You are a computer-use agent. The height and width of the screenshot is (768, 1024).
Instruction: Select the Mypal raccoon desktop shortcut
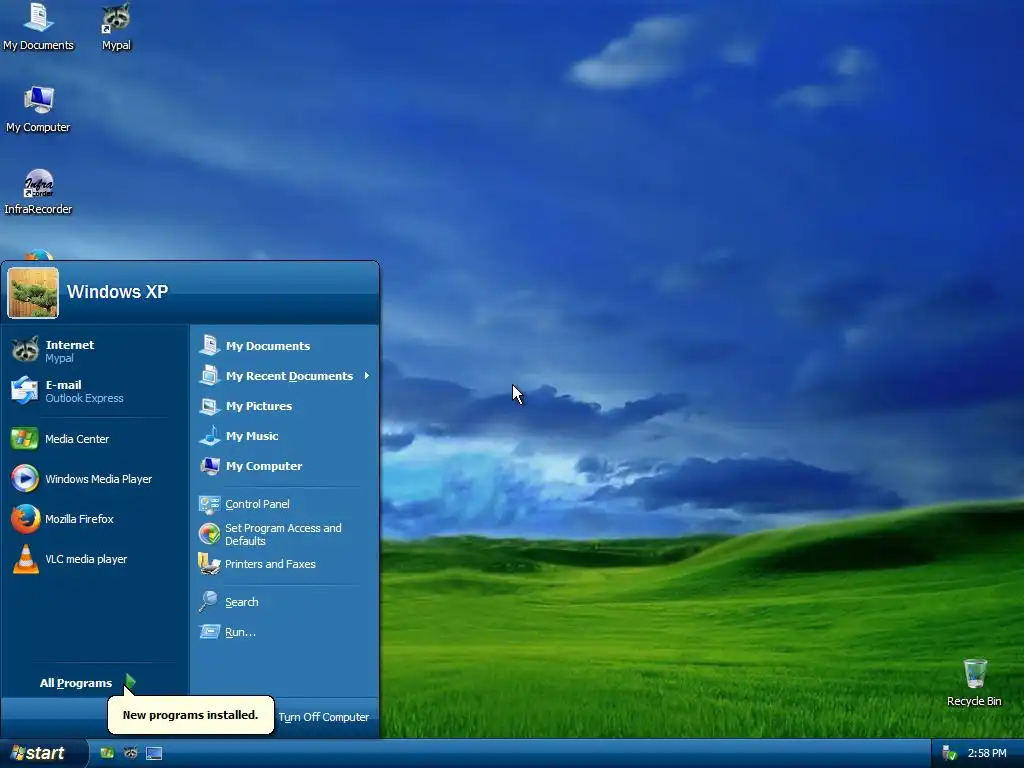click(x=116, y=26)
